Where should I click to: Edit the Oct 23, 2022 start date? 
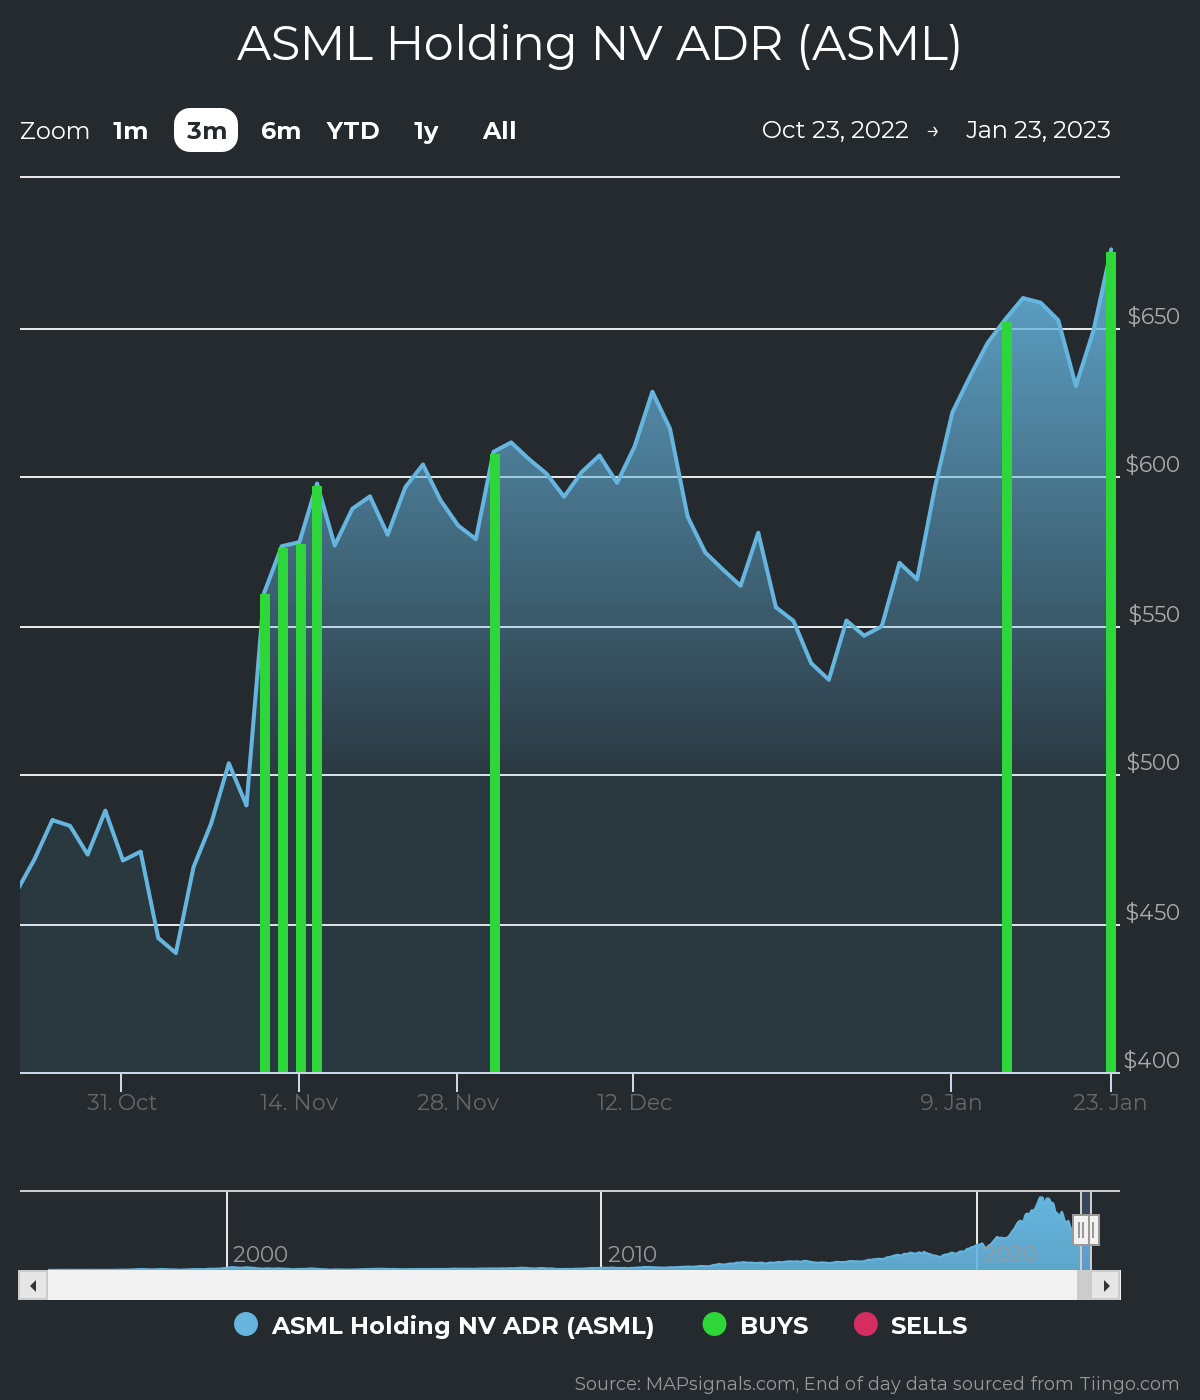click(835, 130)
